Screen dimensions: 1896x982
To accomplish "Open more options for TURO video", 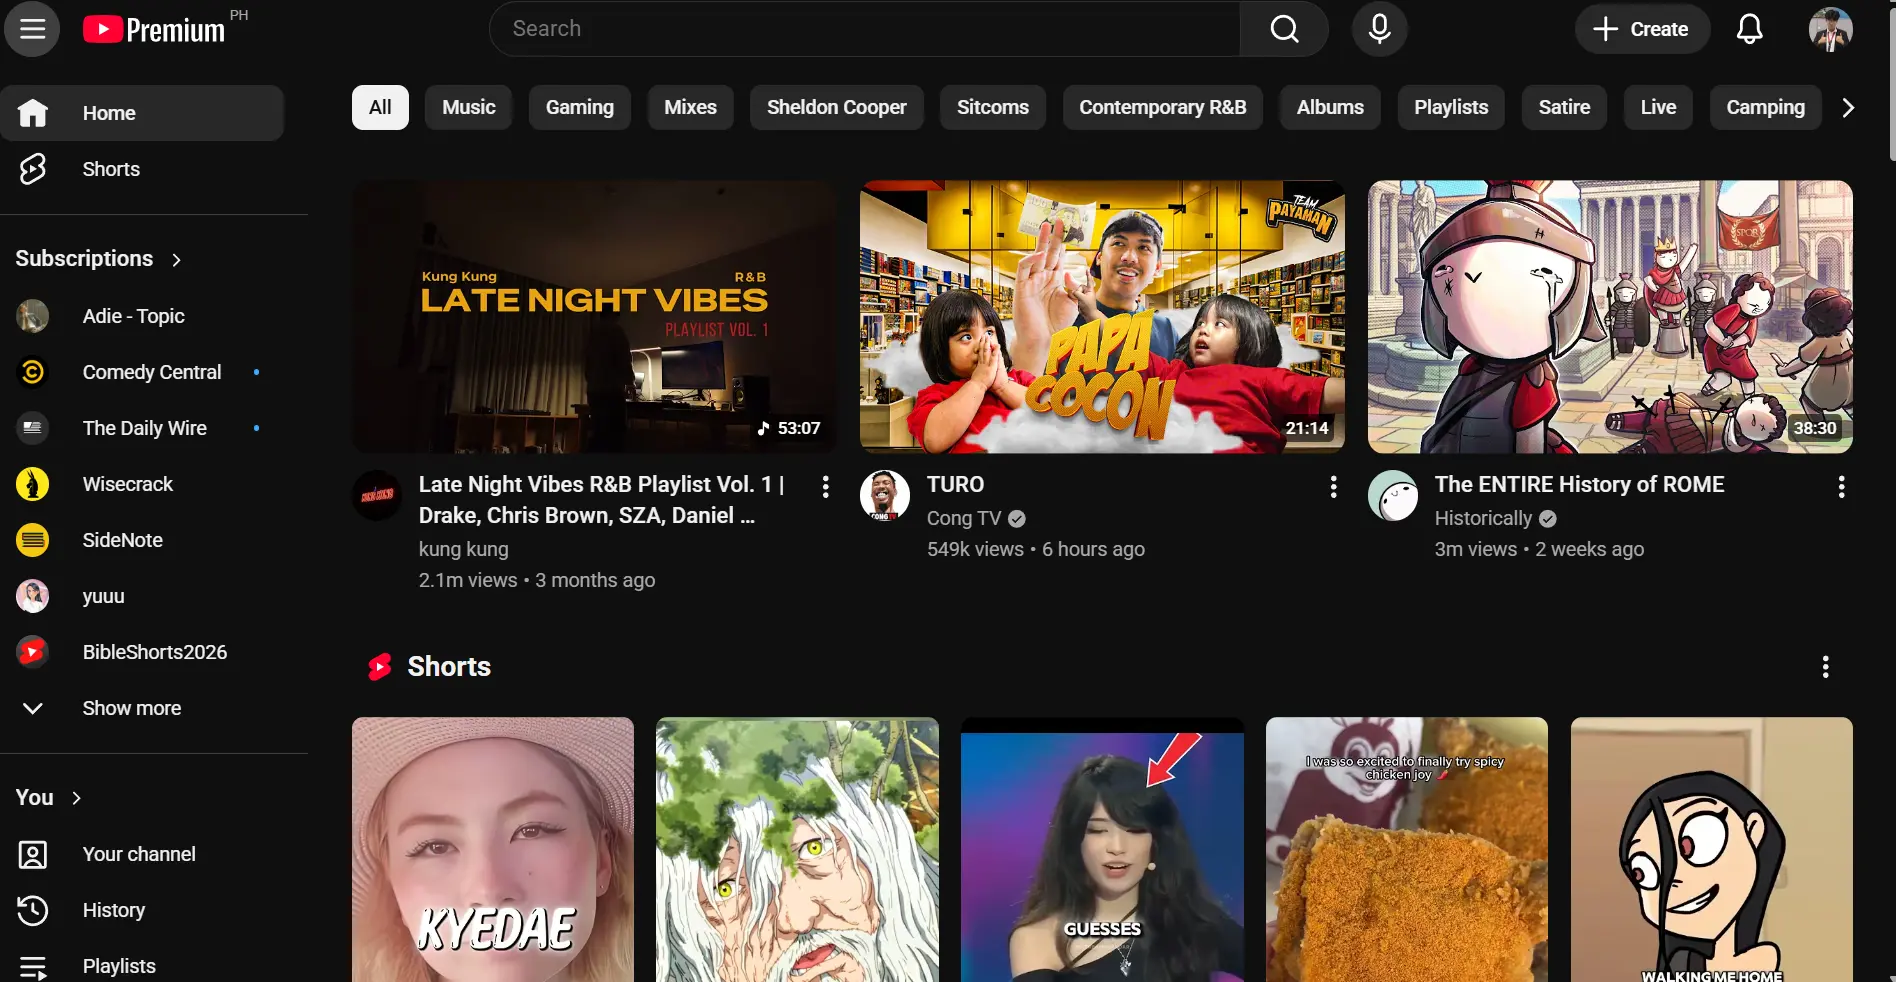I will pyautogui.click(x=1333, y=487).
